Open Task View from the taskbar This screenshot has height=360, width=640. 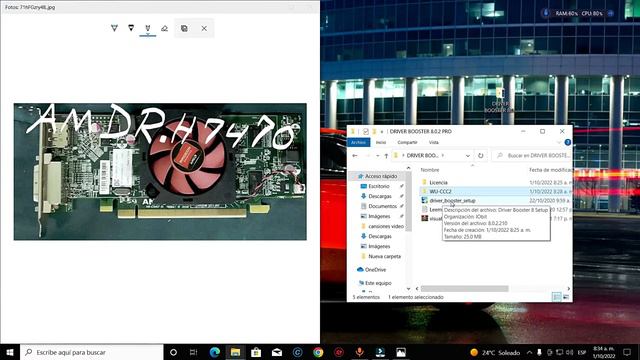tap(193, 352)
